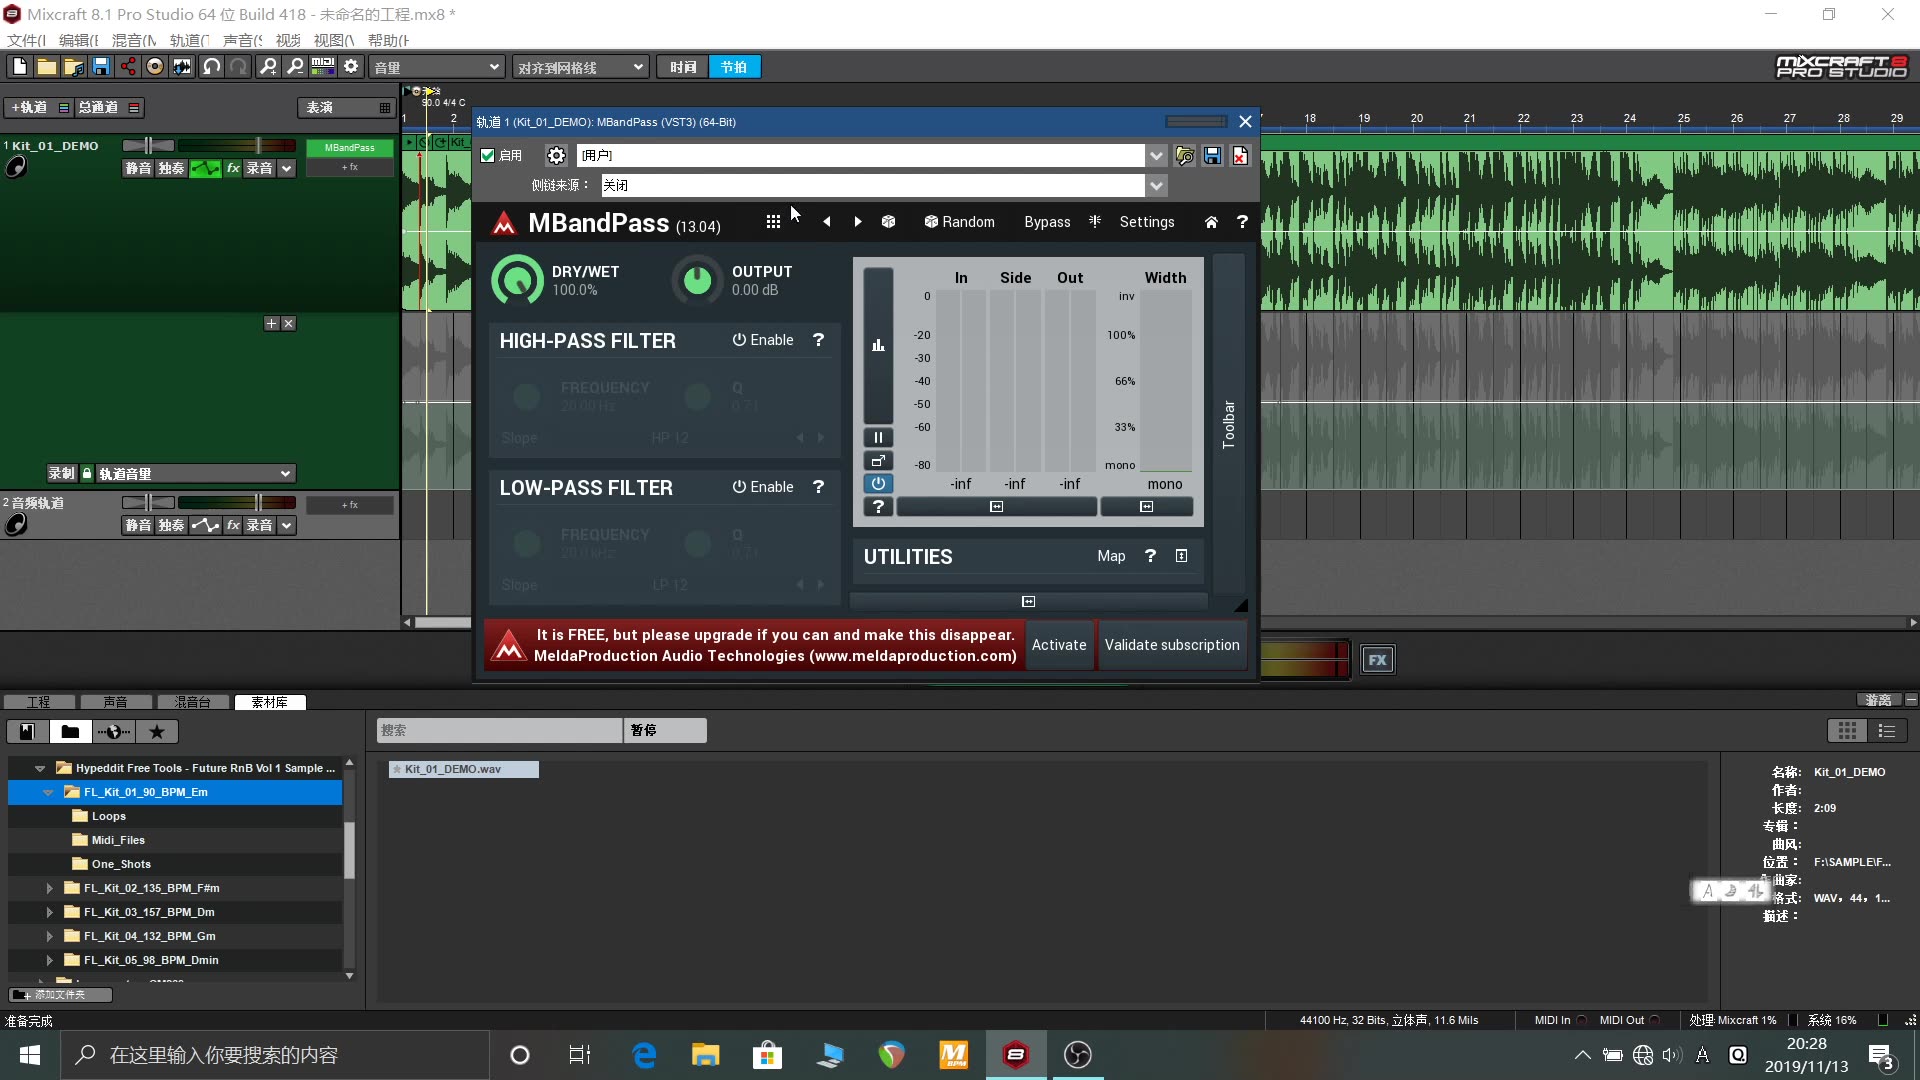Image resolution: width=1920 pixels, height=1080 pixels.
Task: Open the plugin window gear options
Action: click(x=556, y=155)
